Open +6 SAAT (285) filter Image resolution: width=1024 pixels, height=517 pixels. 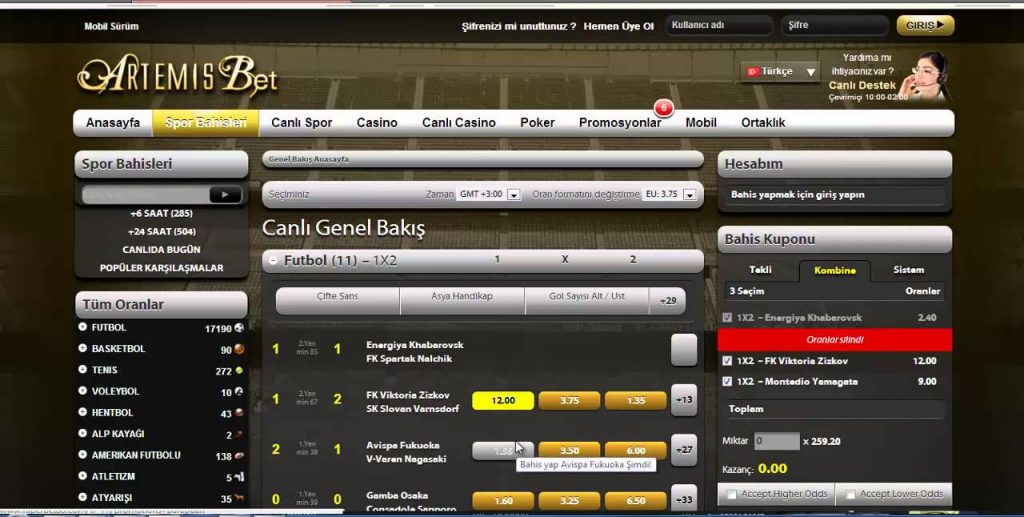pos(161,213)
